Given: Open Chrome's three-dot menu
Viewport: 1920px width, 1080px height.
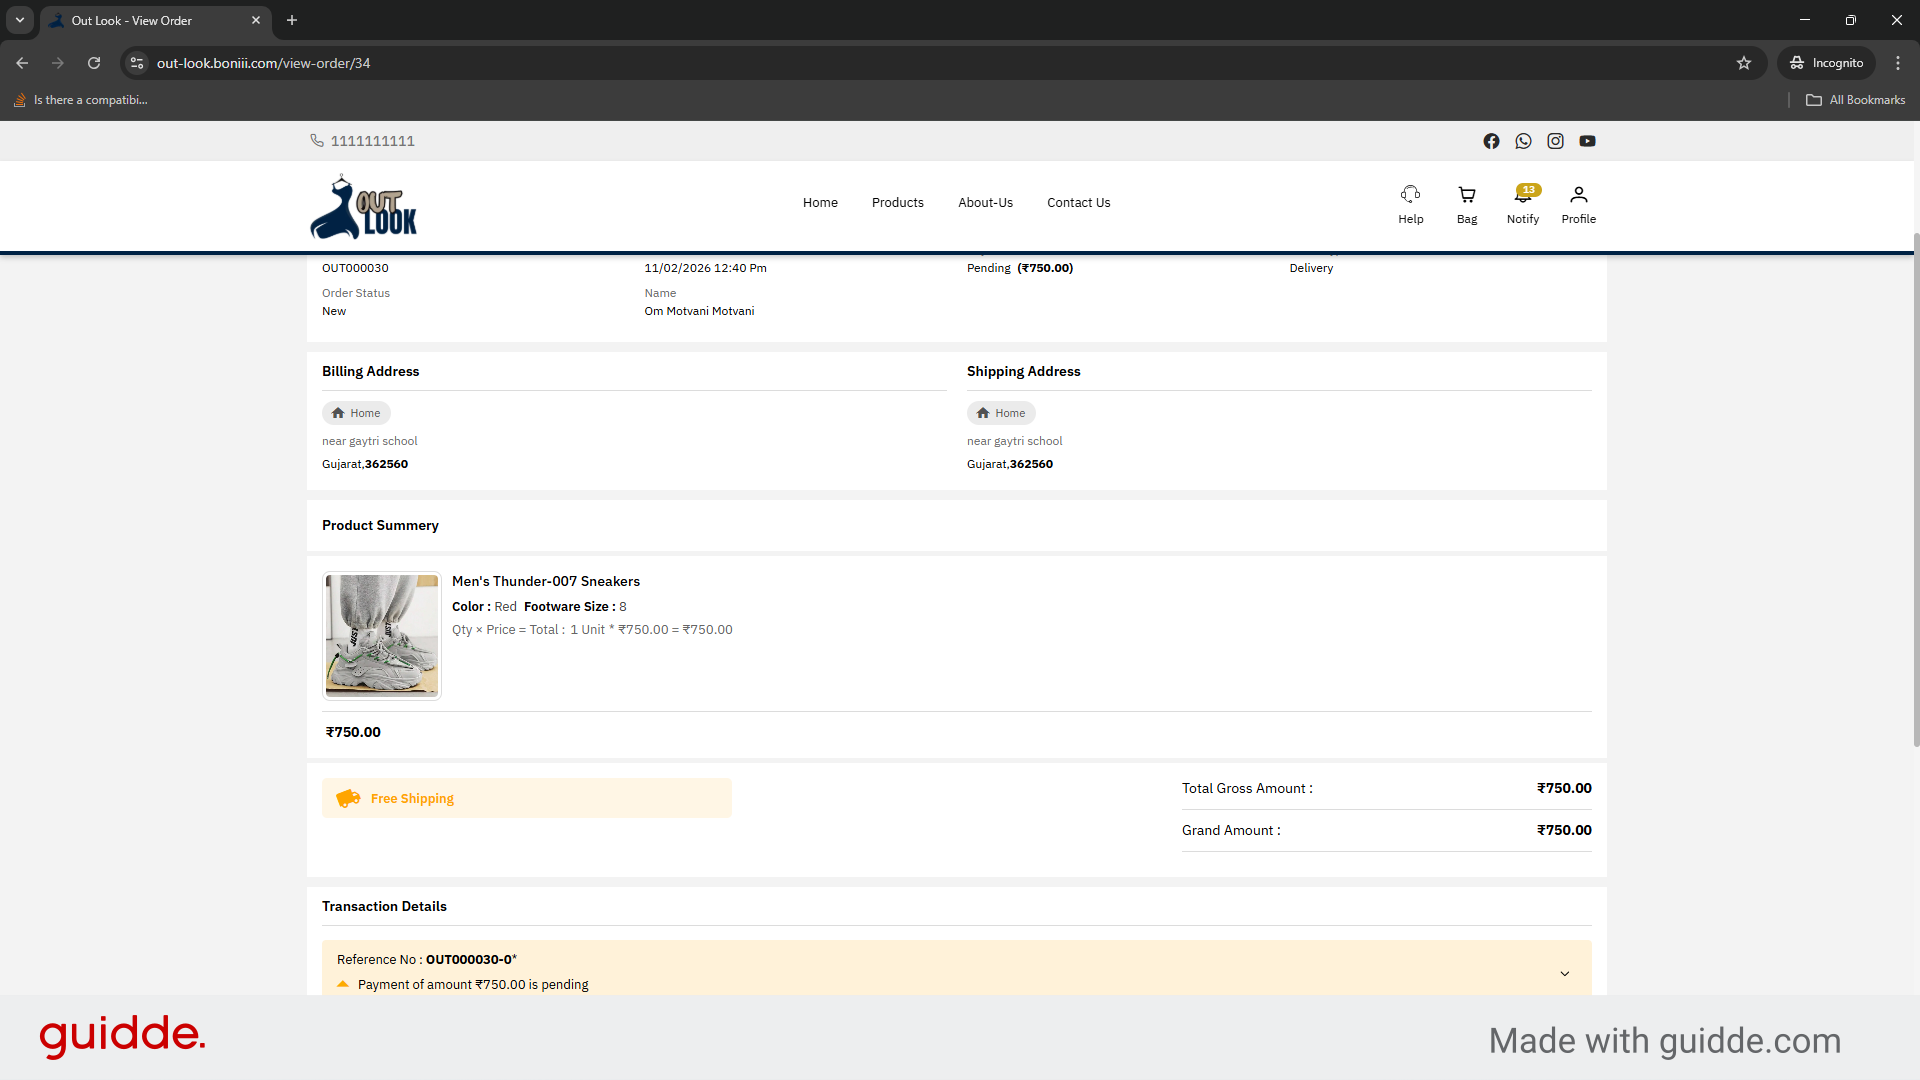Looking at the screenshot, I should point(1897,63).
